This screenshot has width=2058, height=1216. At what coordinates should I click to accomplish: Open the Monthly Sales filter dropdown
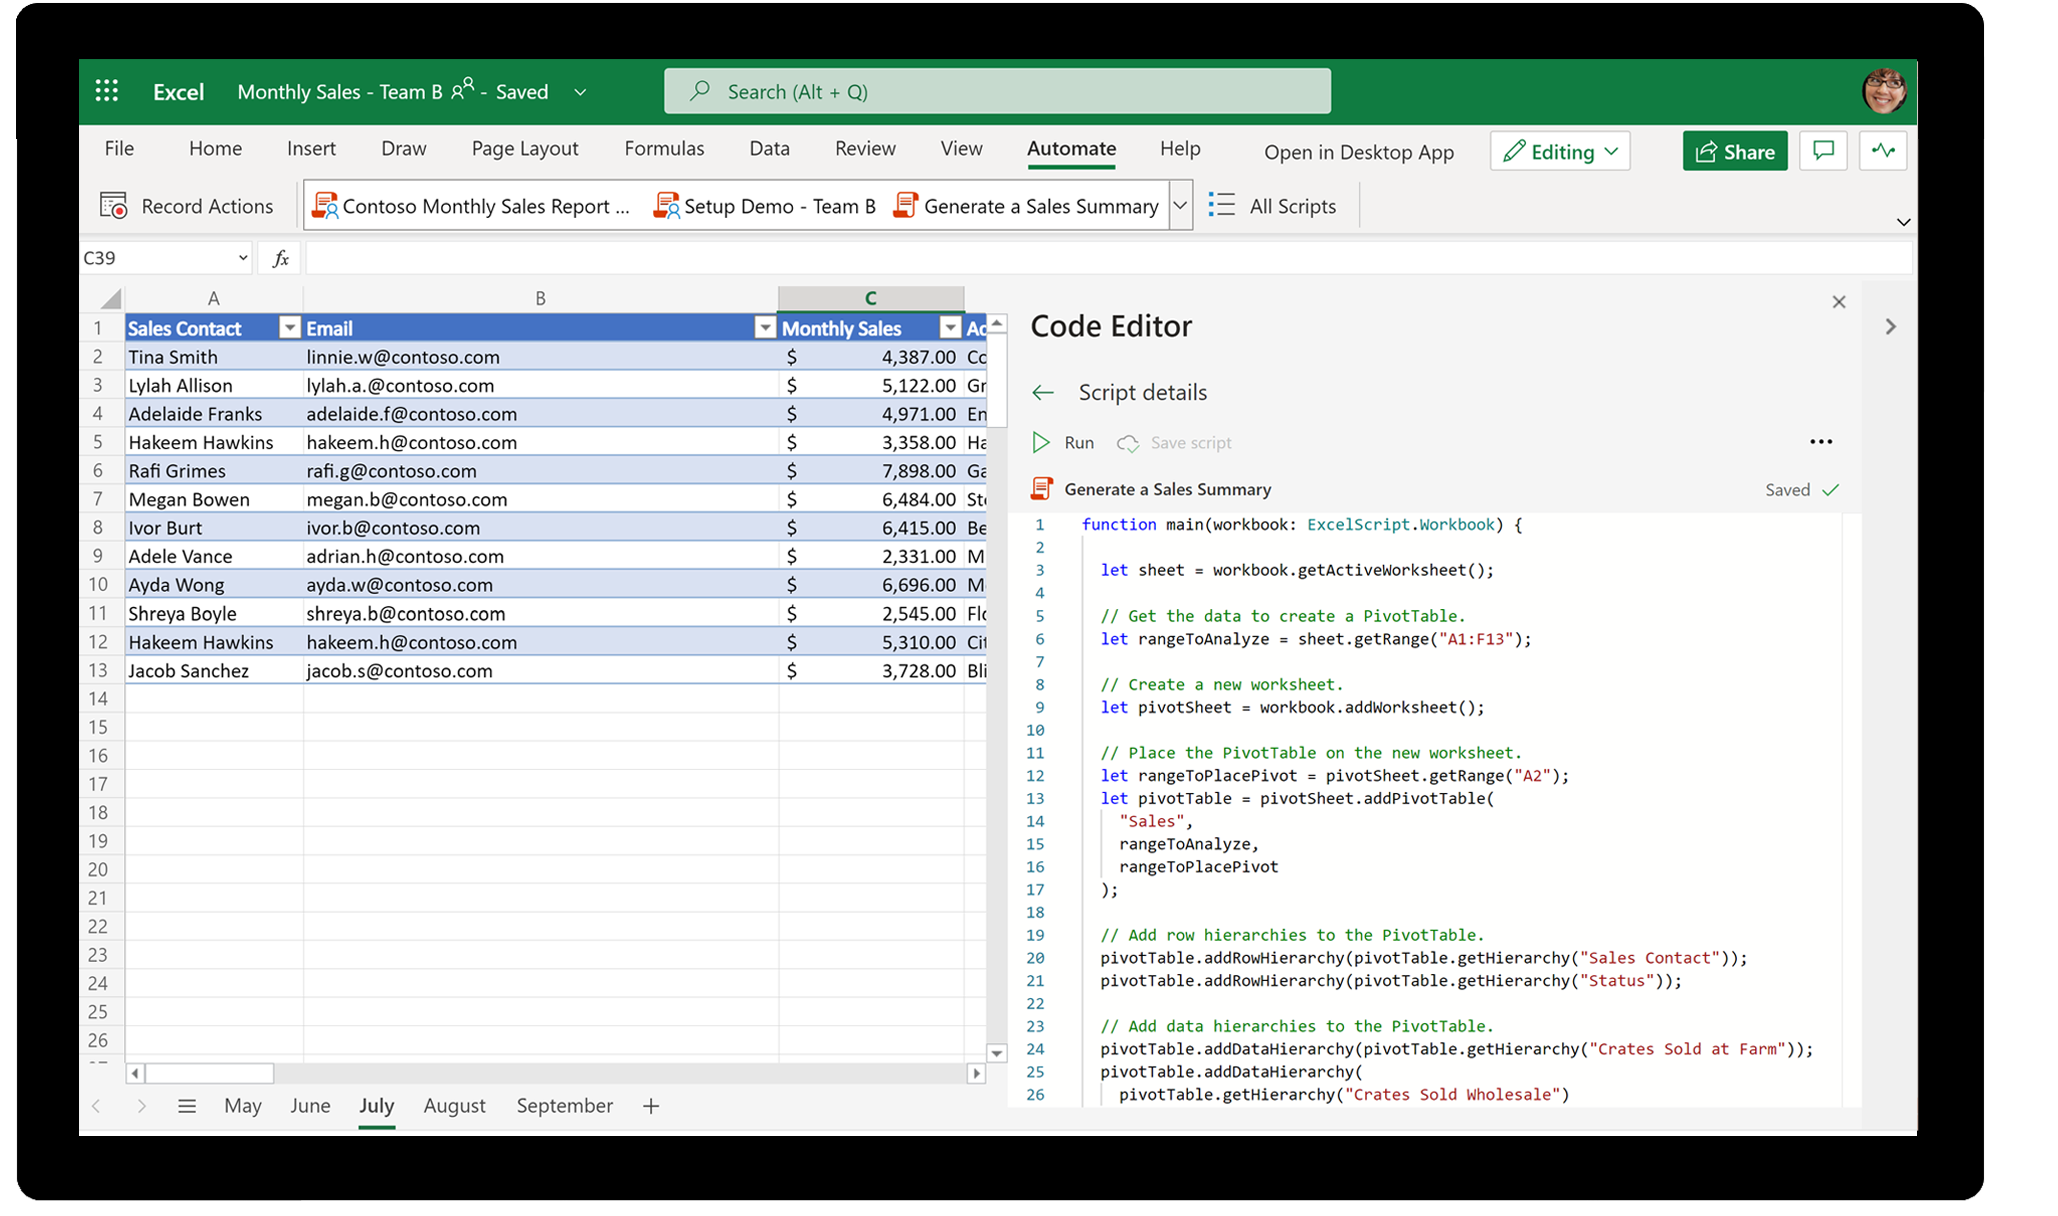[x=949, y=328]
